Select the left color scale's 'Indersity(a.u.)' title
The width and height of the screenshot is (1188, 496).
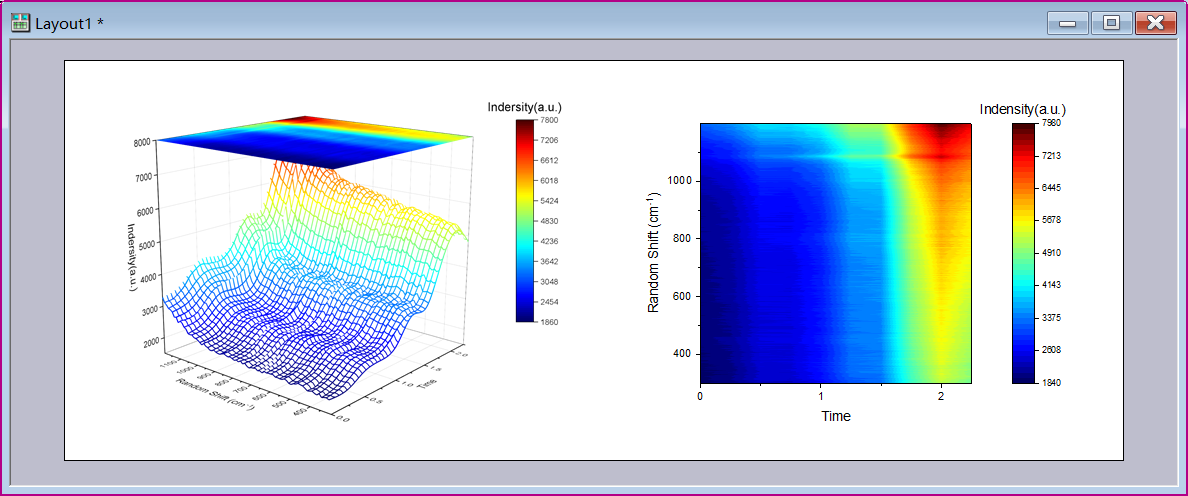pyautogui.click(x=525, y=107)
